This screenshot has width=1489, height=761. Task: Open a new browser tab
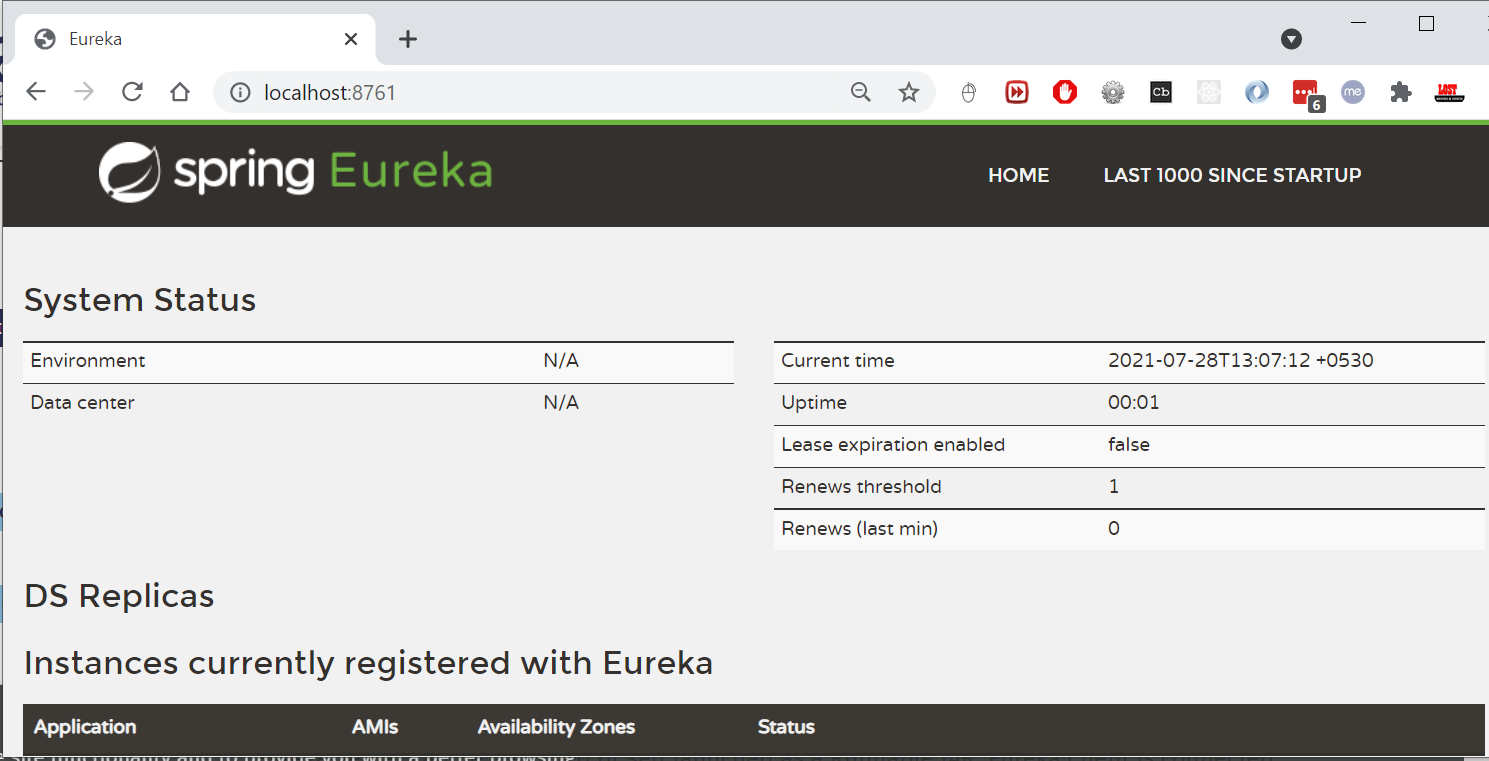tap(407, 39)
